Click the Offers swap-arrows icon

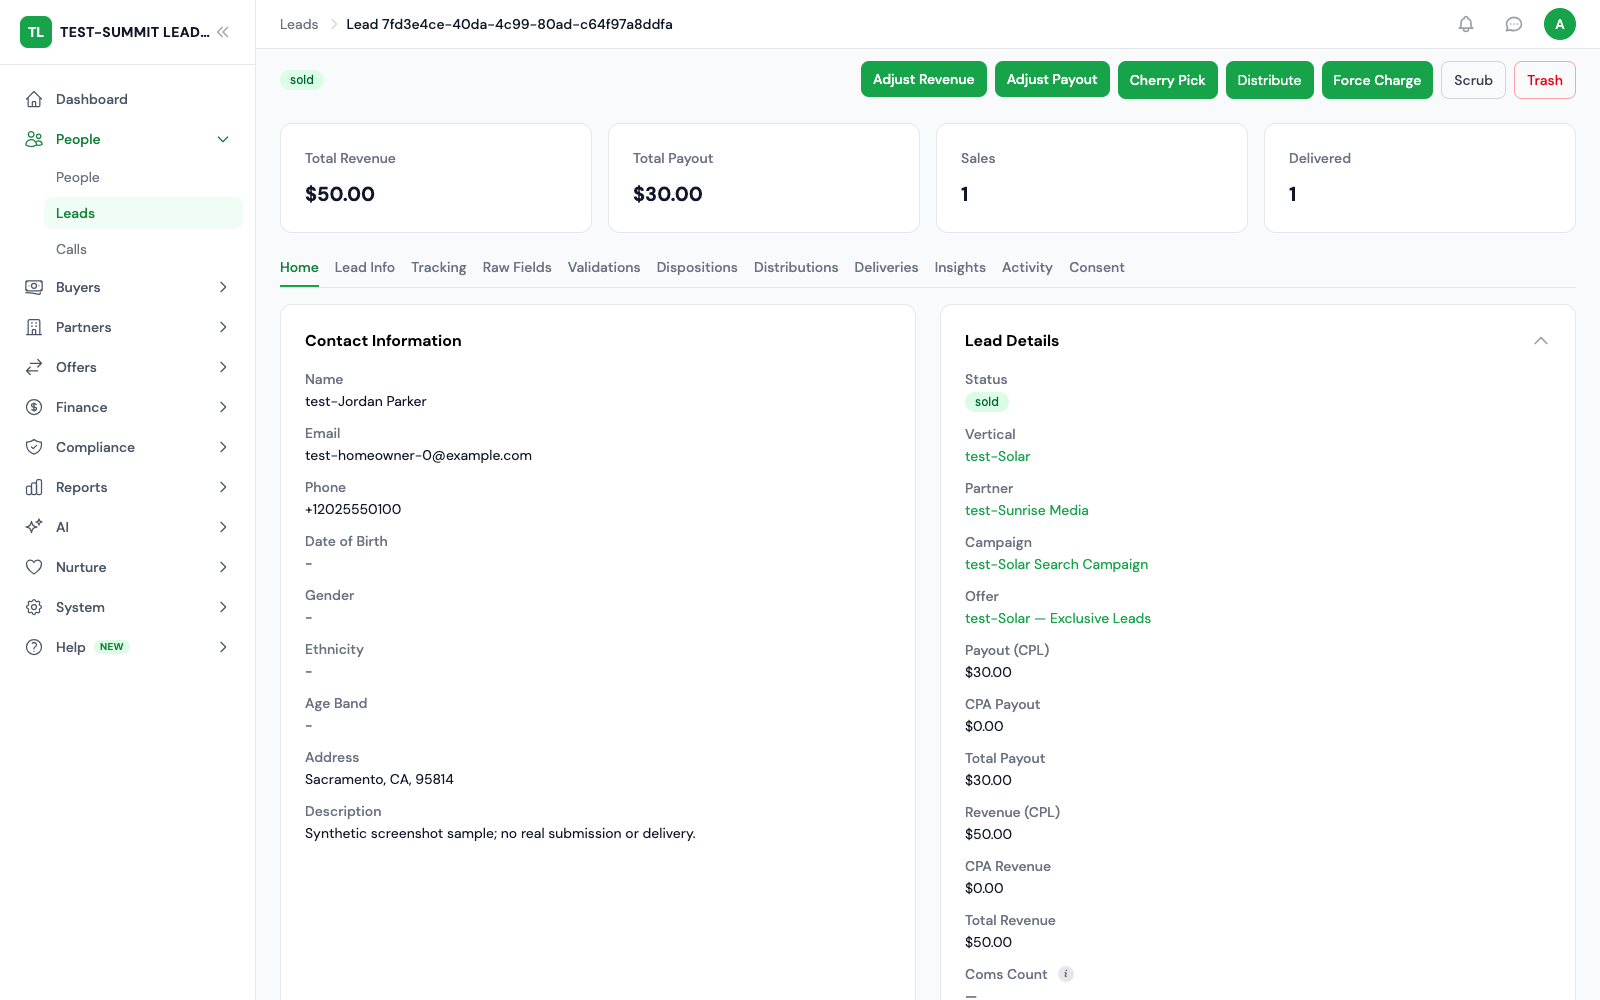[x=34, y=367]
